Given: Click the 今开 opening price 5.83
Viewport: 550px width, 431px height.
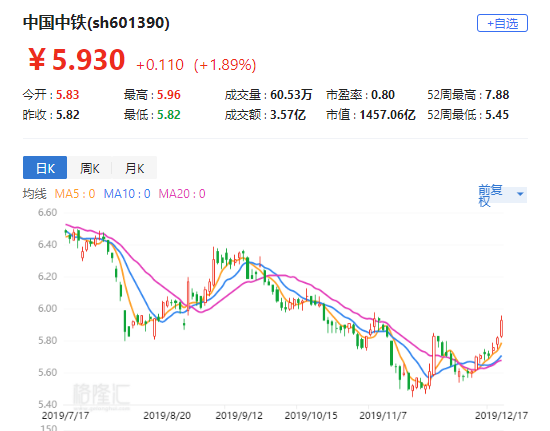Looking at the screenshot, I should click(67, 95).
